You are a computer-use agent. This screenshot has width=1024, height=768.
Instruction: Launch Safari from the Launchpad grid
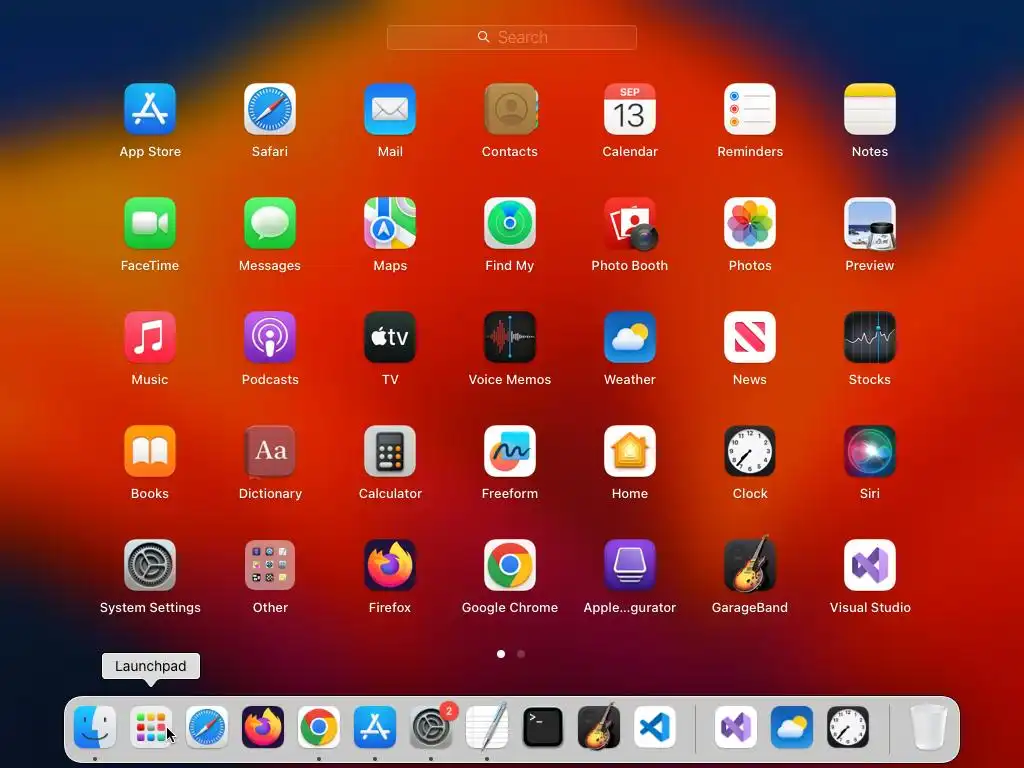pos(270,109)
